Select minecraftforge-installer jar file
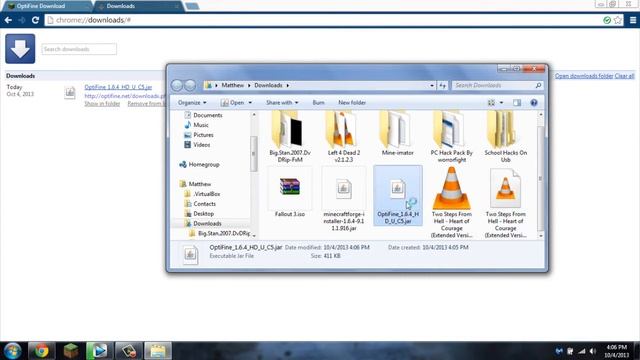The height and width of the screenshot is (360, 640). [344, 198]
